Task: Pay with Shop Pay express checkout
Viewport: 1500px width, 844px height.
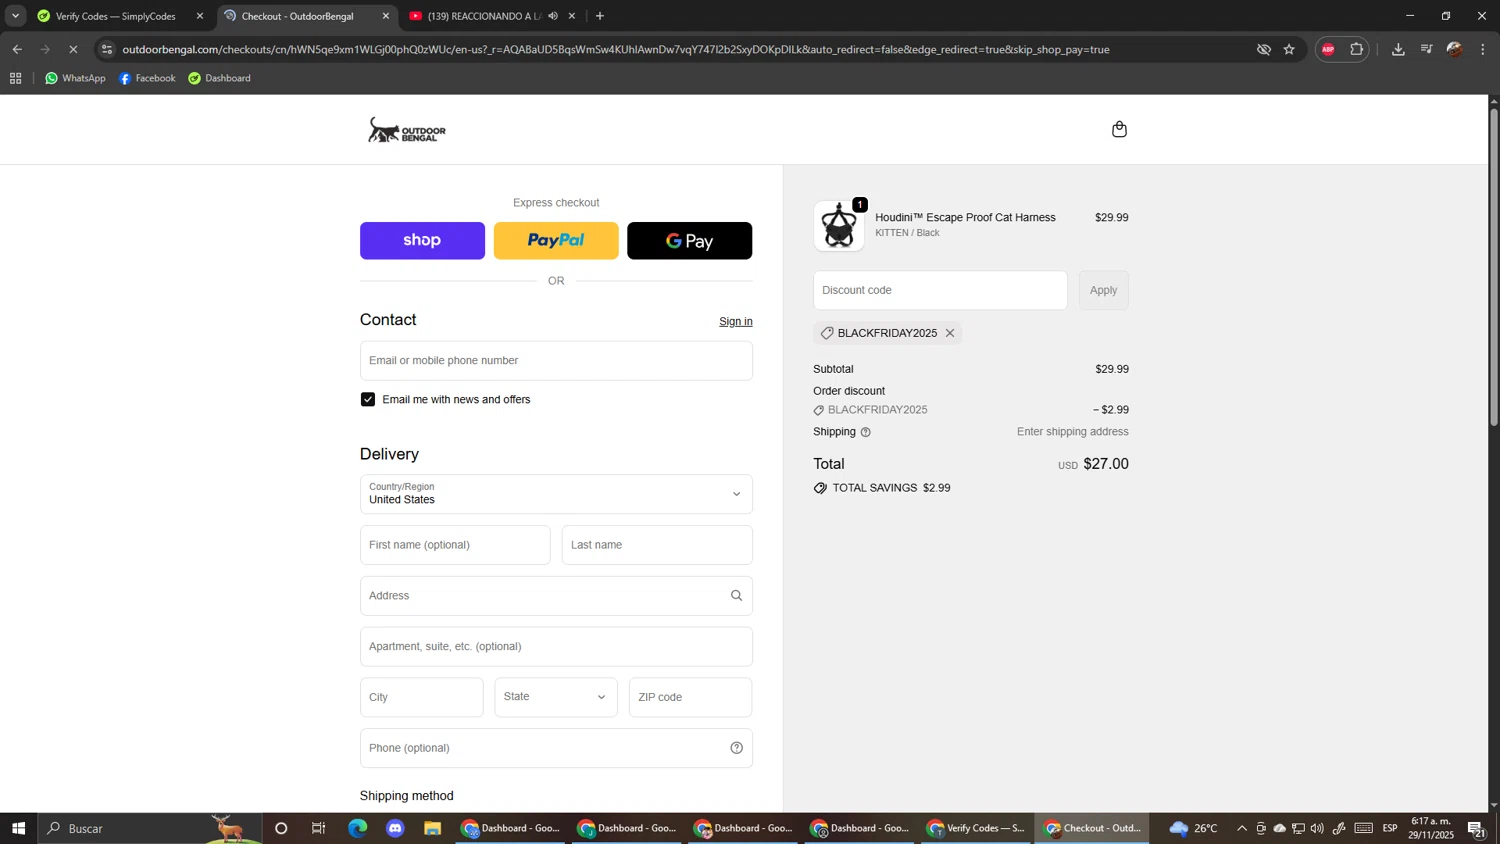Action: pos(422,241)
